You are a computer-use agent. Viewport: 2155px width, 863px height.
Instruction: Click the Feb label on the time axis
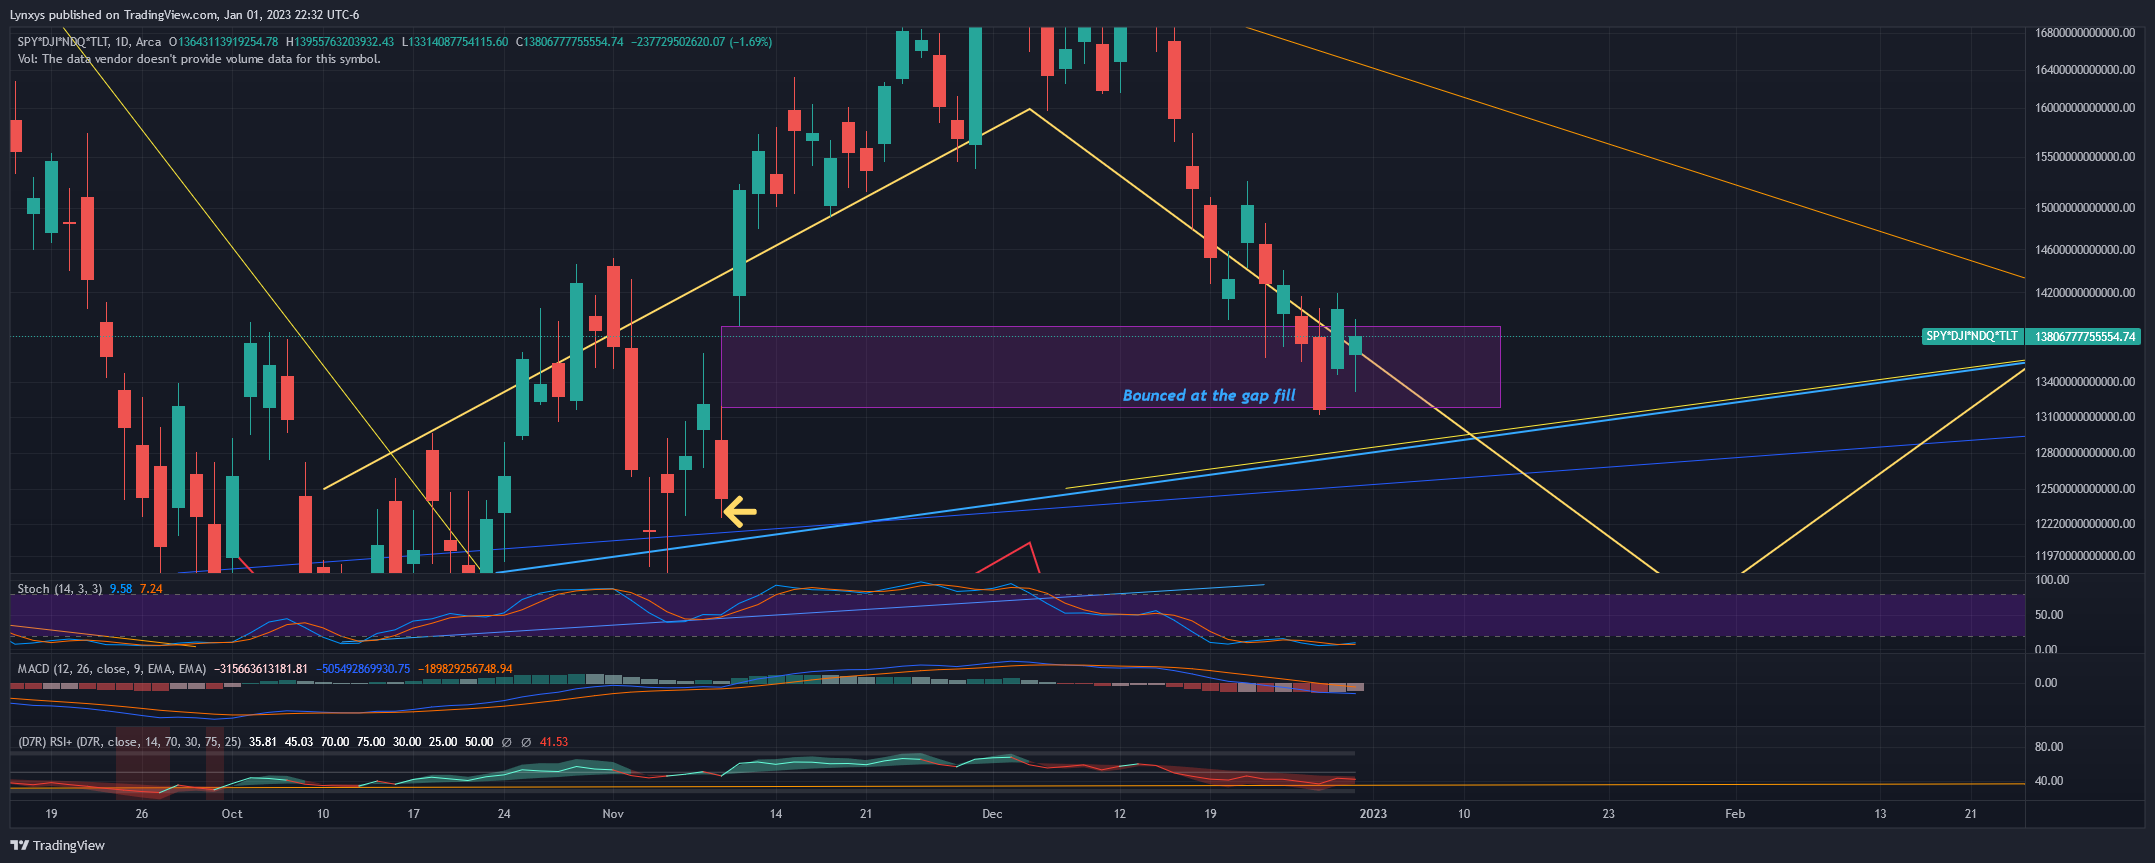(x=1735, y=814)
